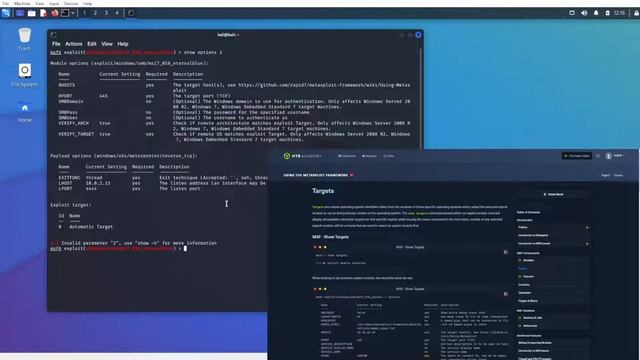Open the VirtualBox Devices menu

coord(71,3)
